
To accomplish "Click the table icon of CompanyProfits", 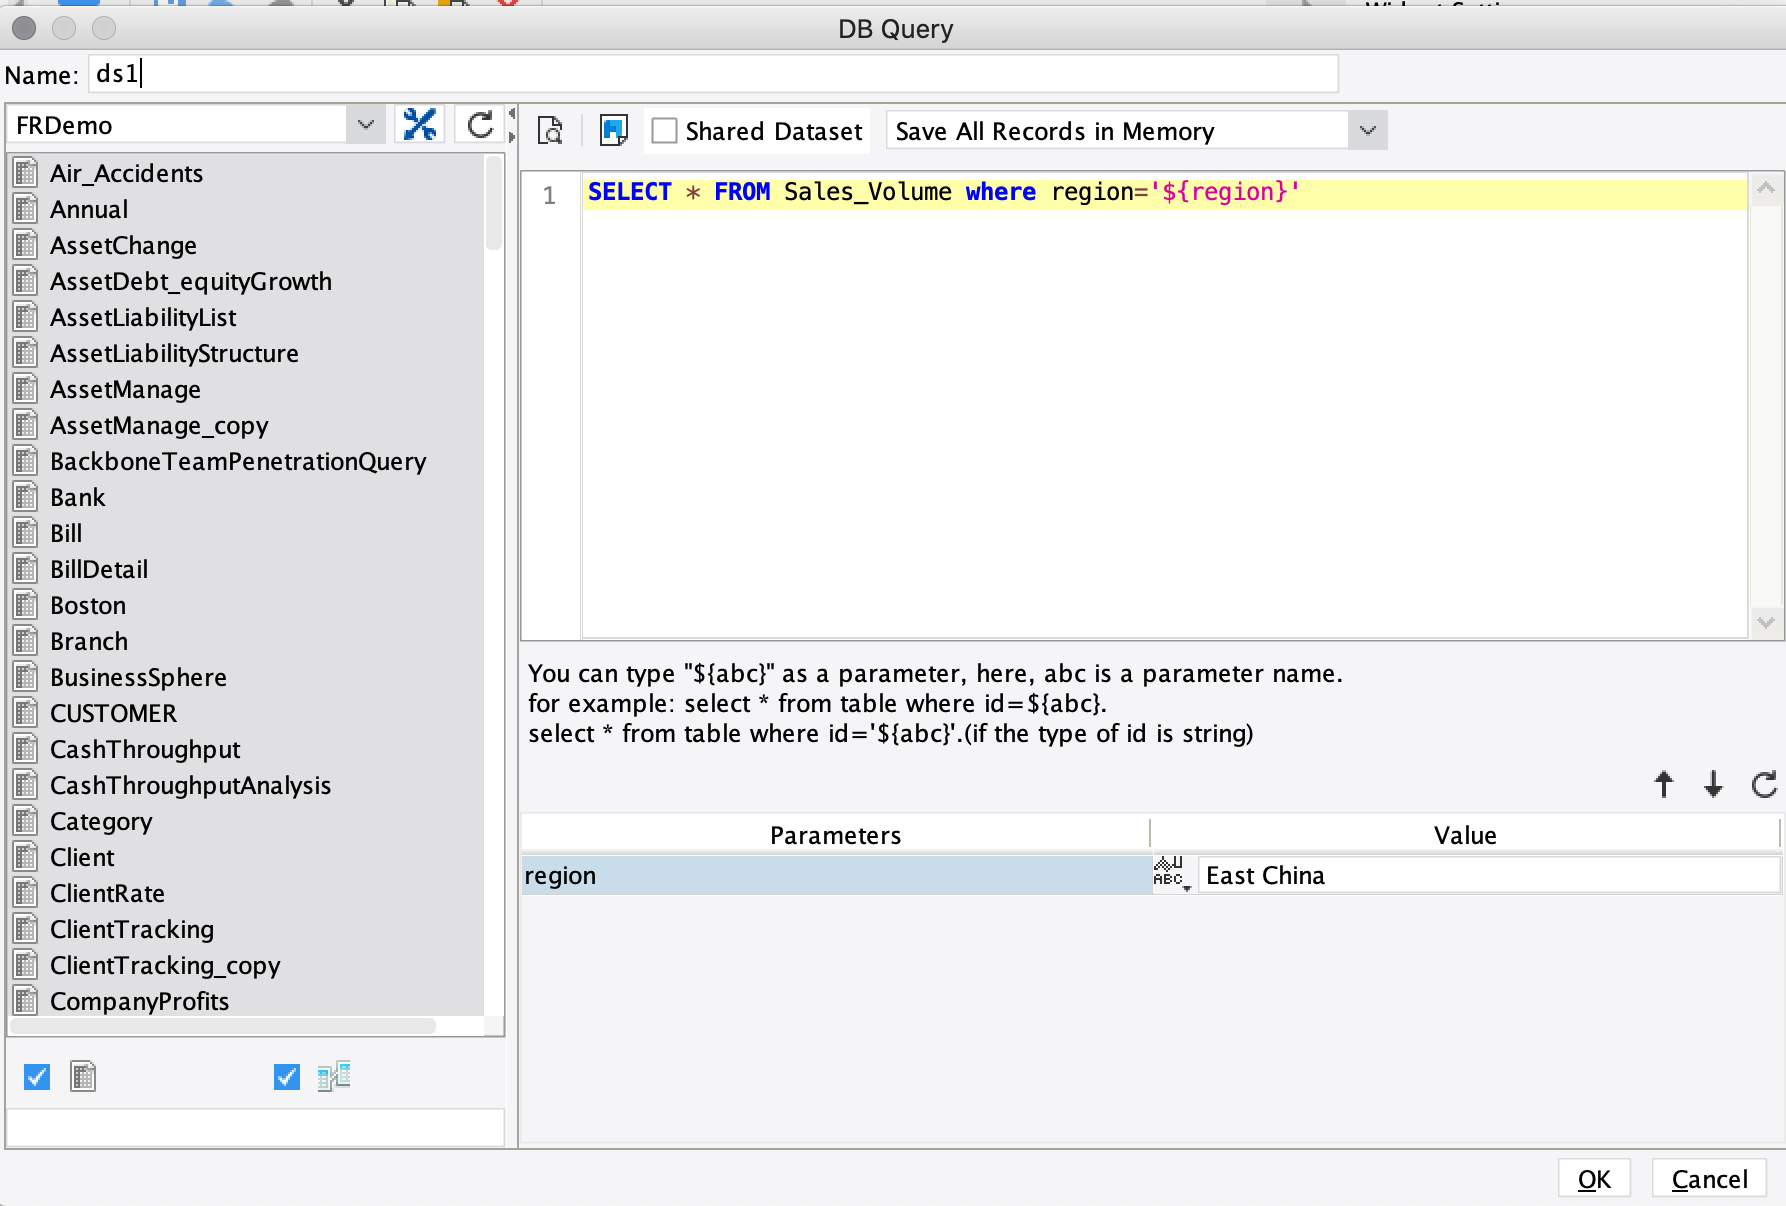I will (x=26, y=1001).
